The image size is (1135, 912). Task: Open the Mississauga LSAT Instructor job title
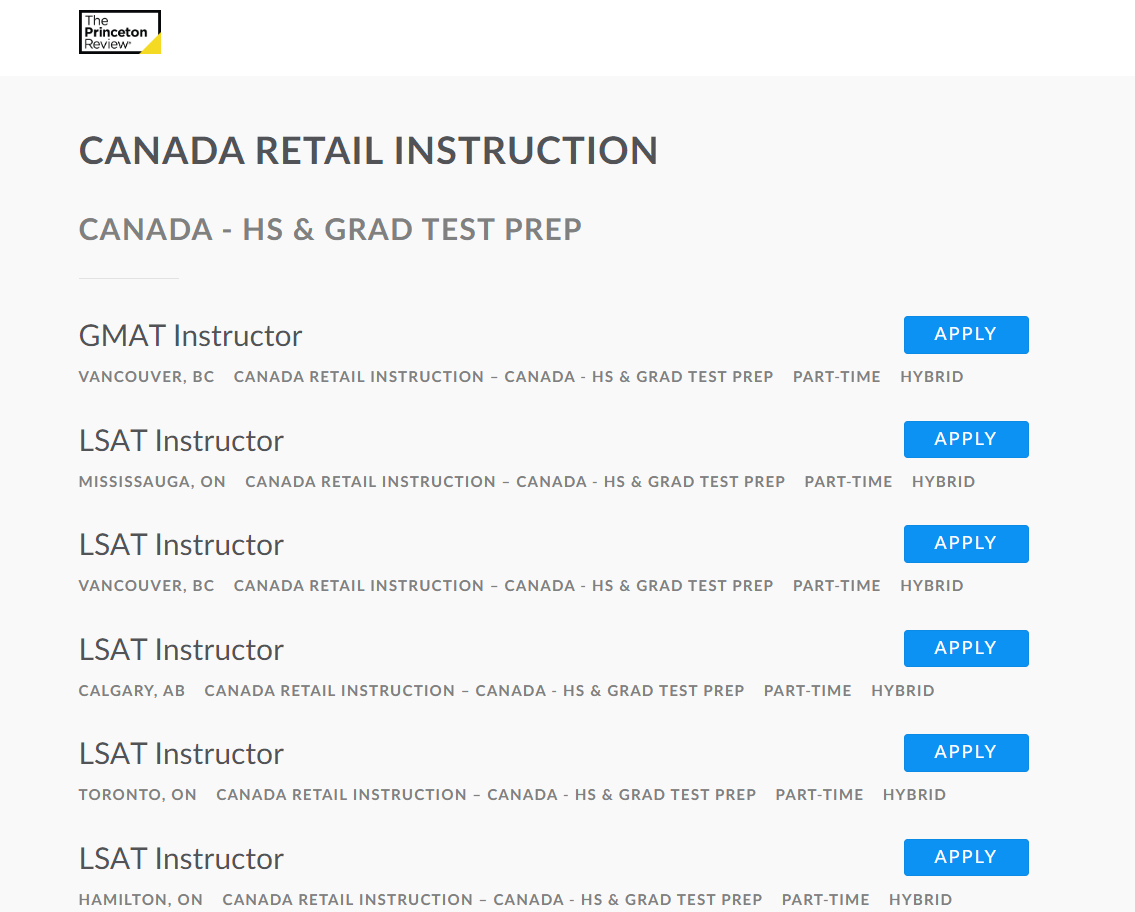tap(181, 441)
